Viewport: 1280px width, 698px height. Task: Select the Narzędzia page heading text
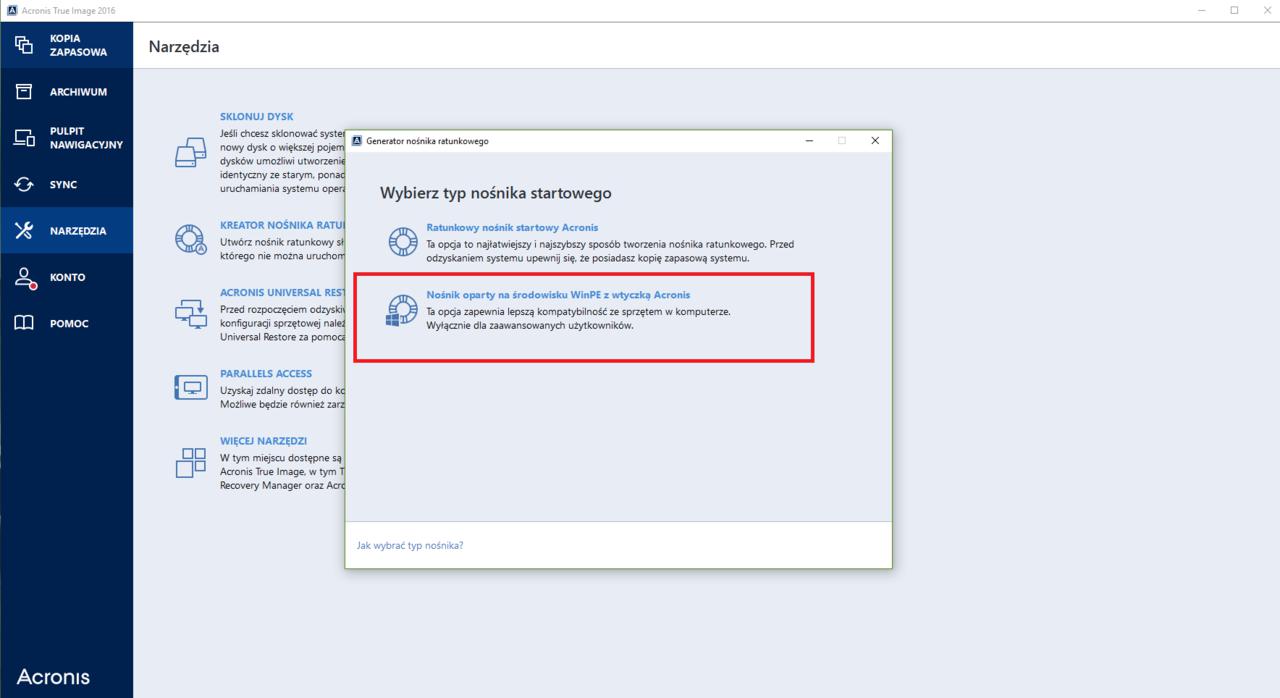(x=183, y=47)
